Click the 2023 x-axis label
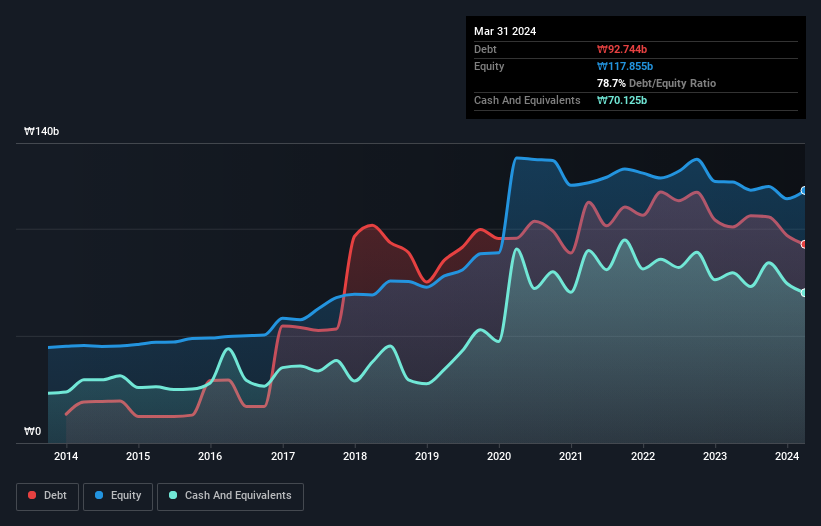821x526 pixels. pyautogui.click(x=715, y=456)
